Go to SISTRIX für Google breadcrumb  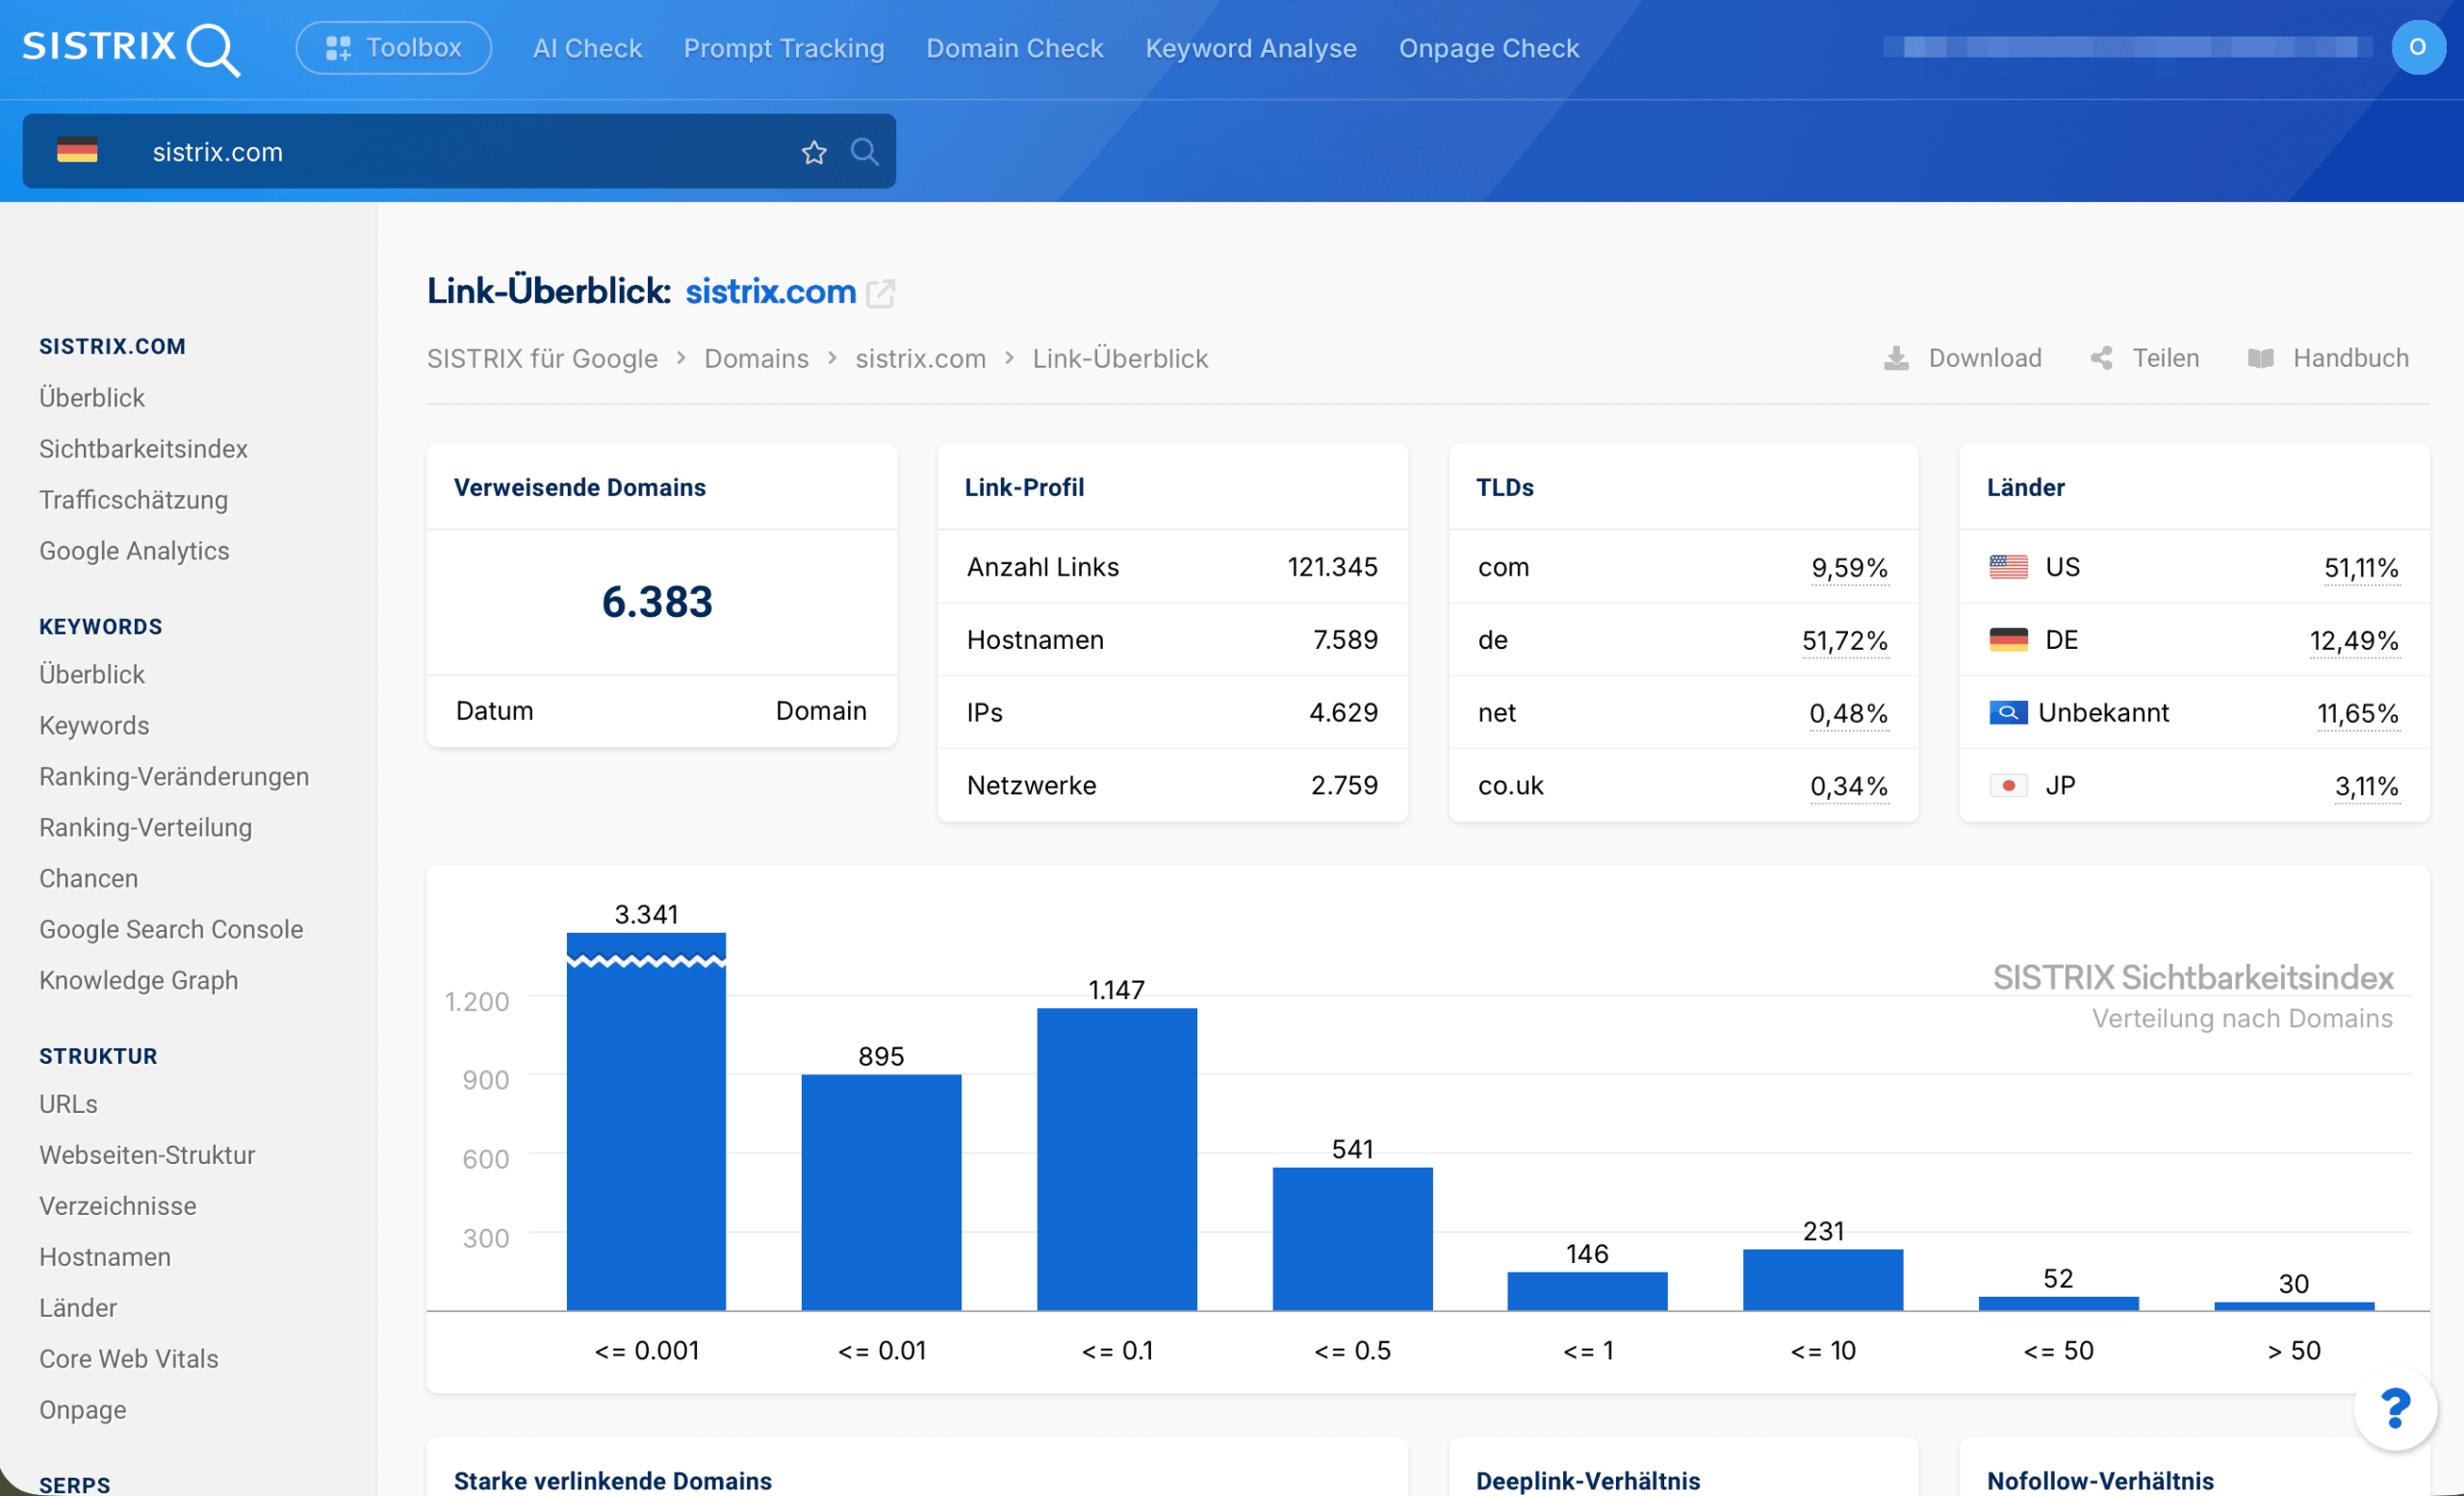[542, 358]
